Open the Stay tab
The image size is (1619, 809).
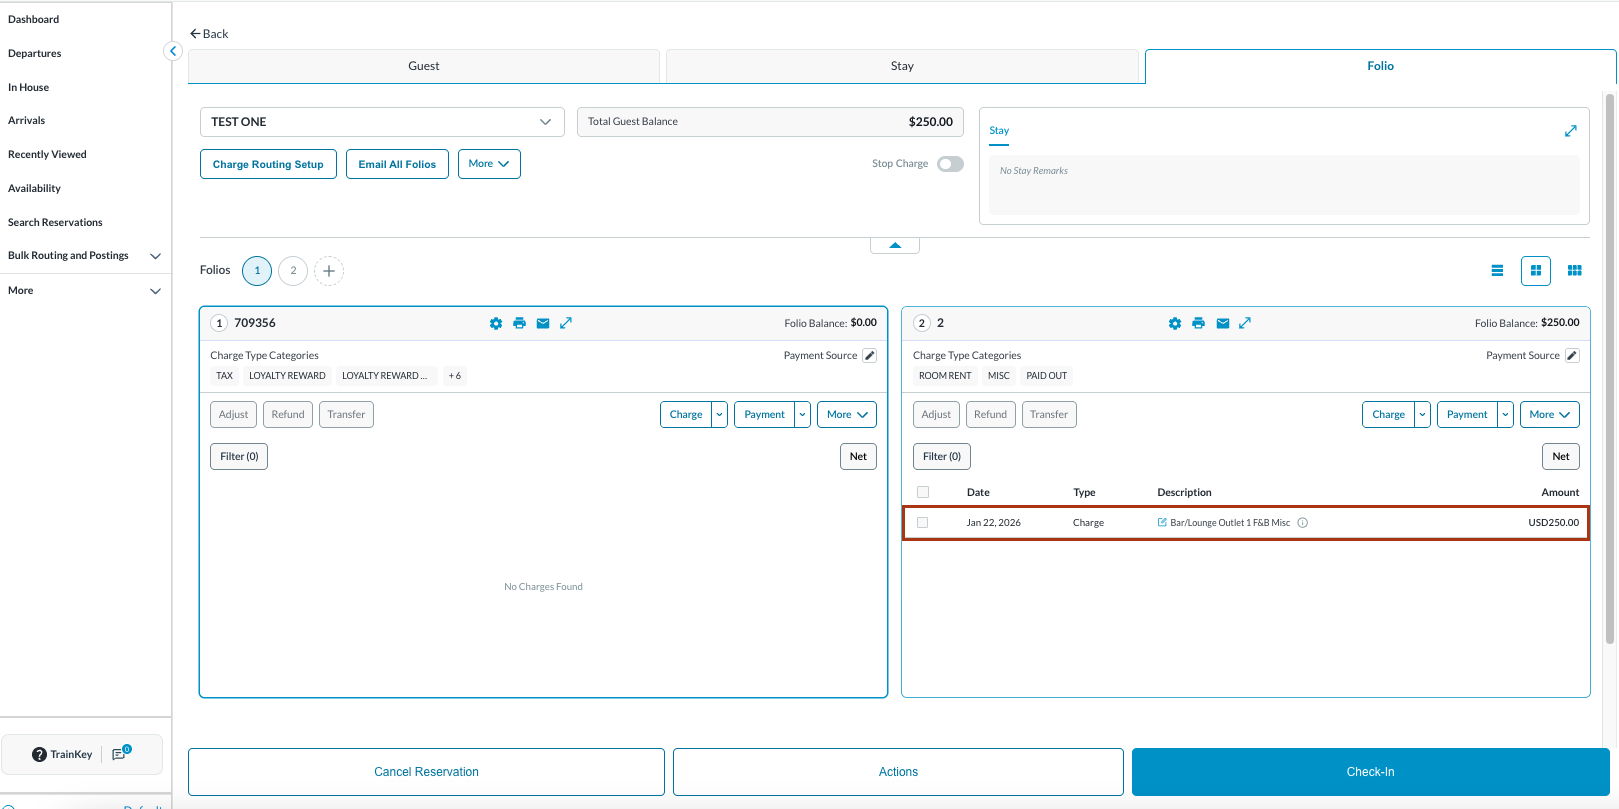tap(902, 66)
